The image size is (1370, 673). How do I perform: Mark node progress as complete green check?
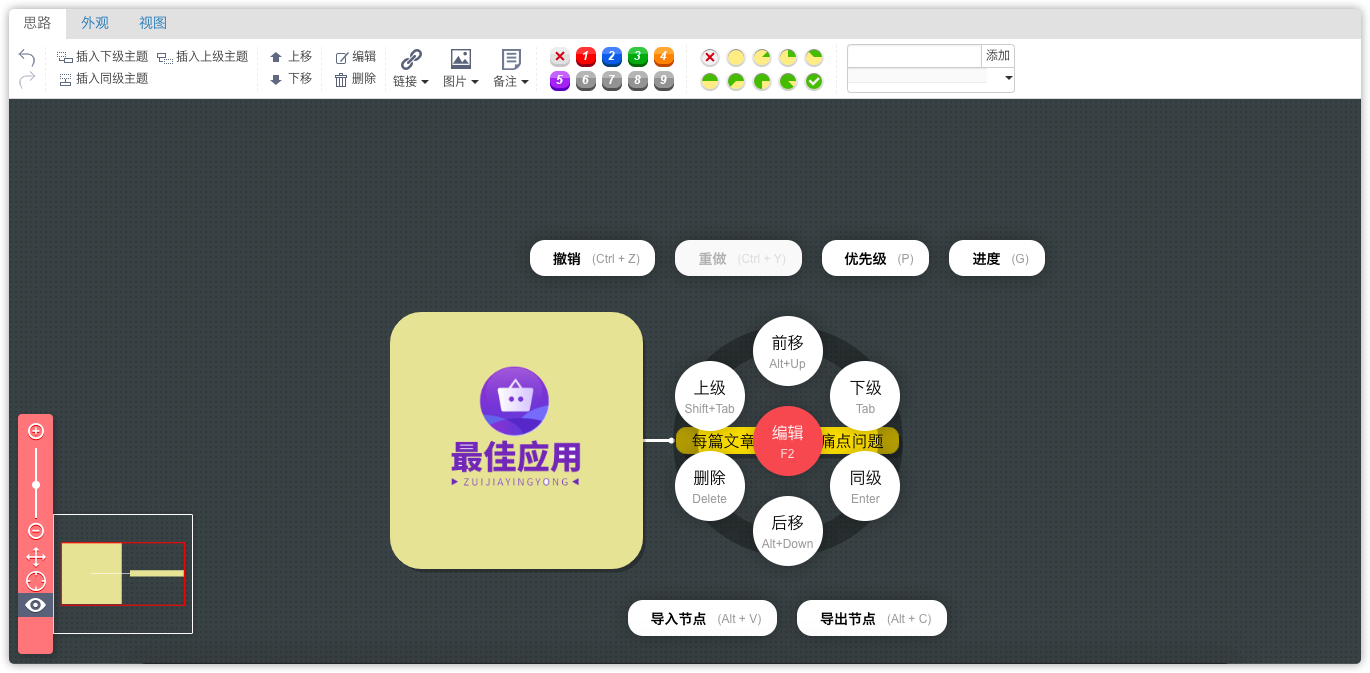click(x=813, y=80)
